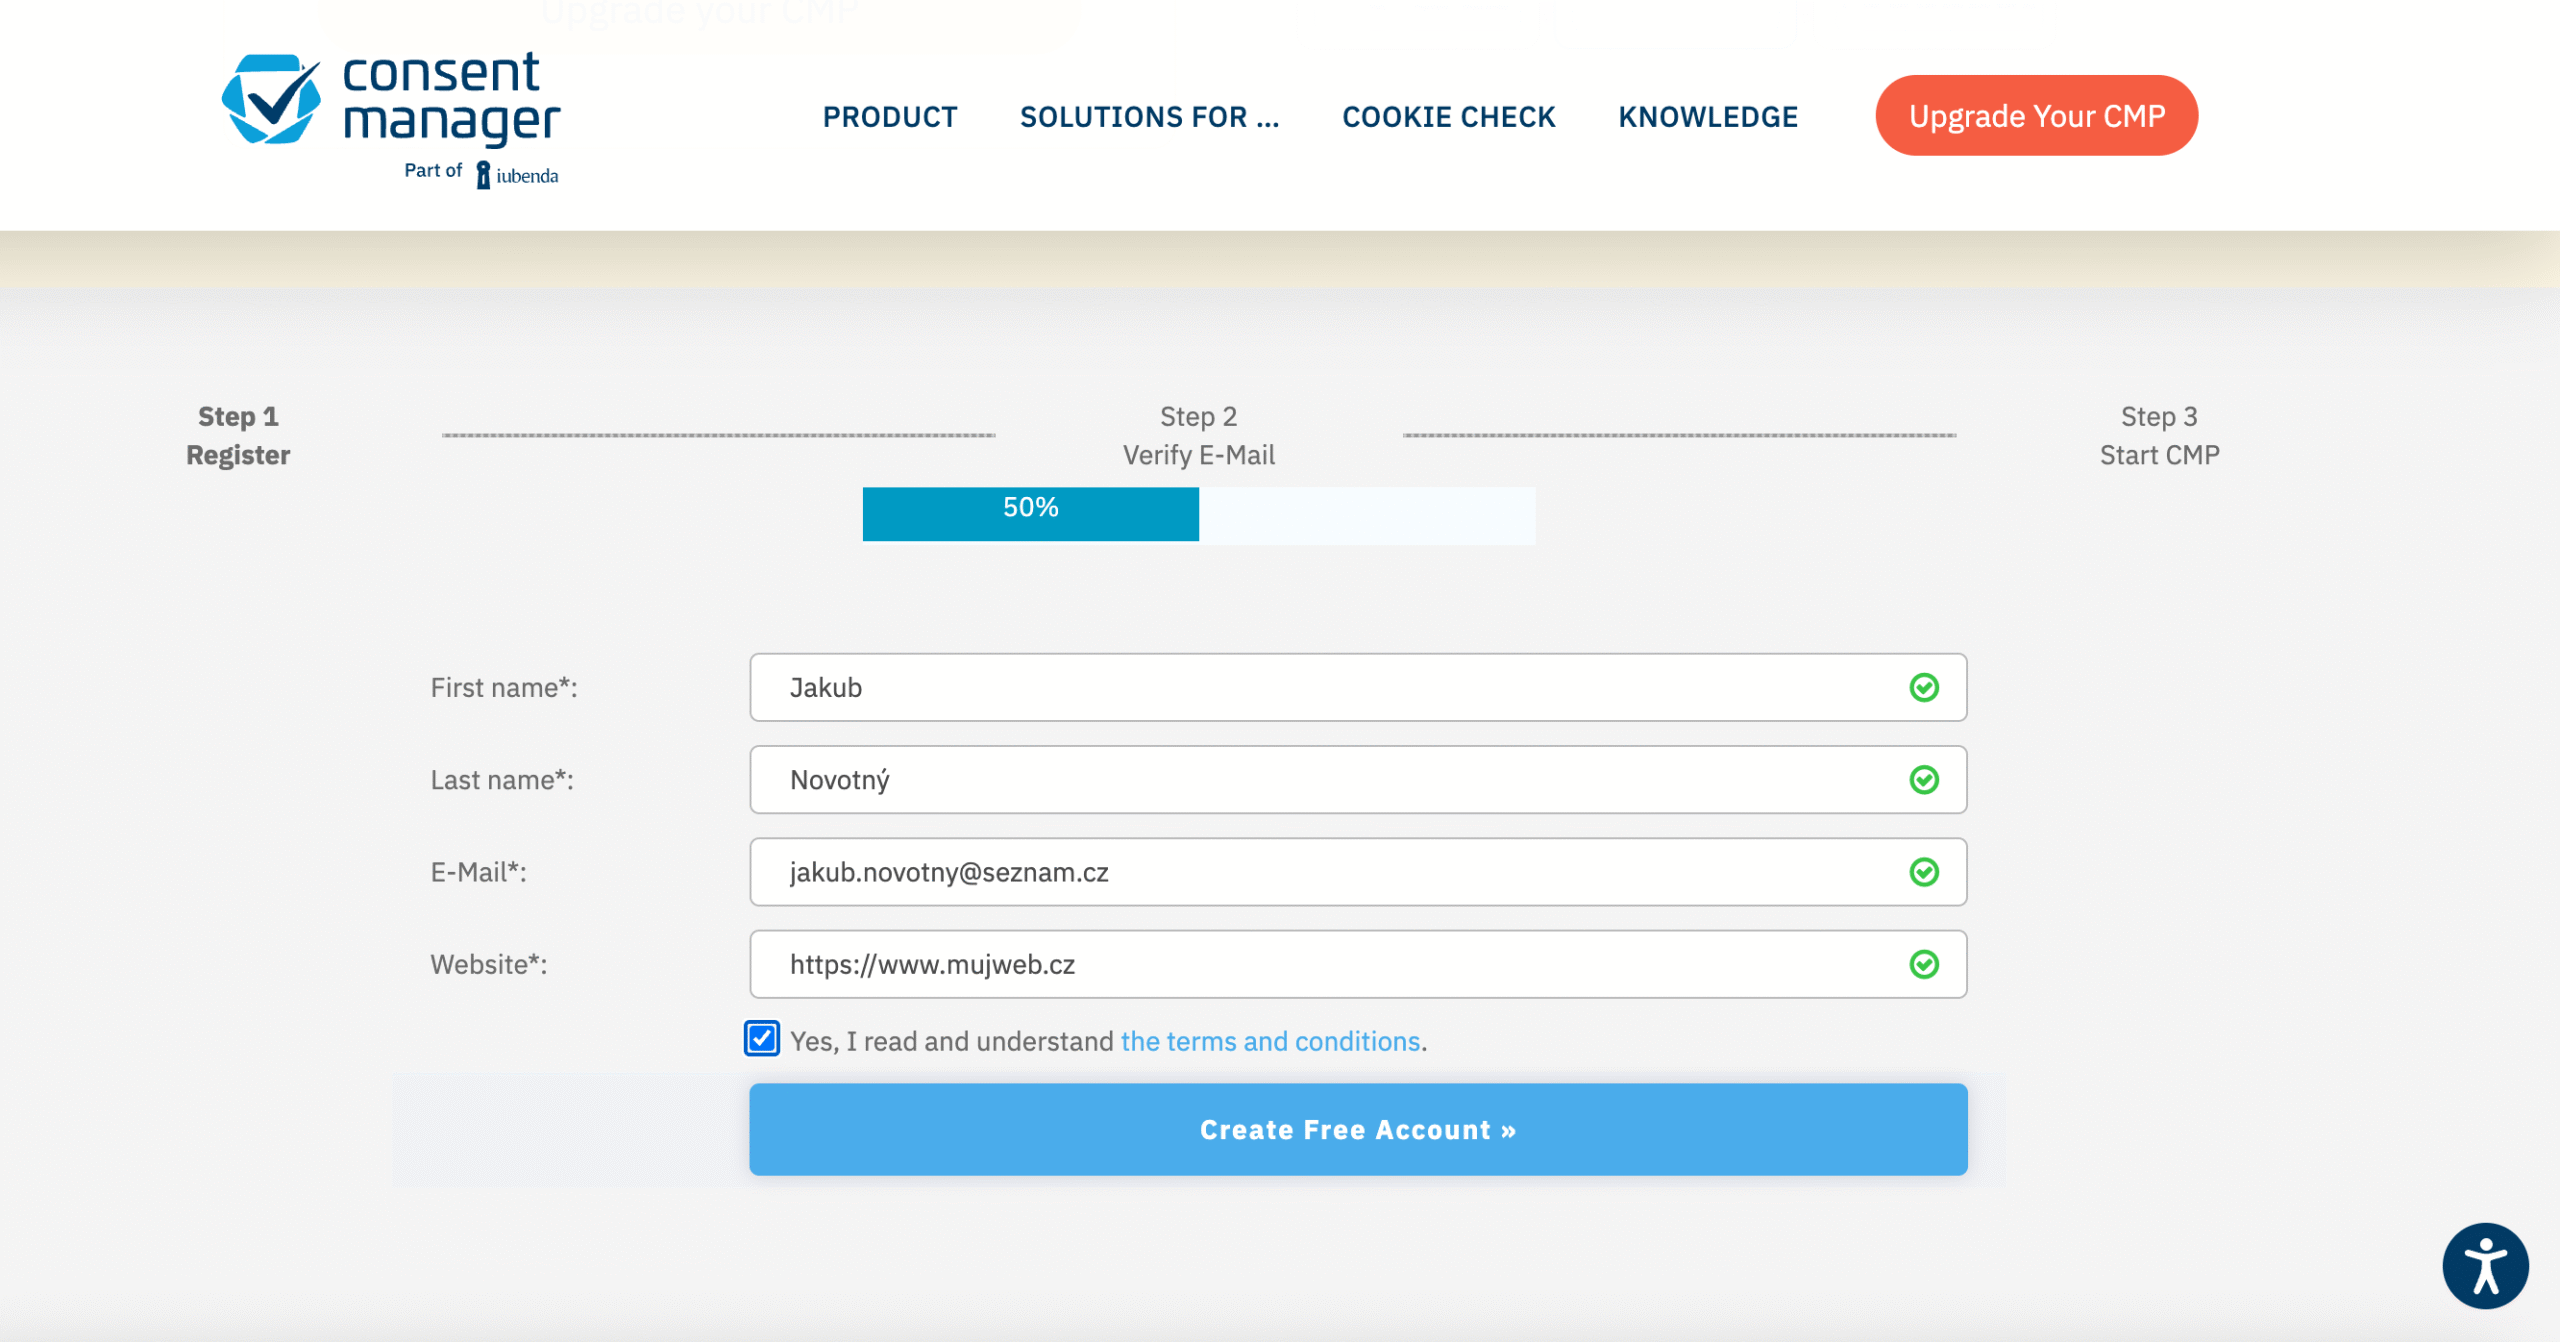Open the COOKIE CHECK menu item
Image resolution: width=2560 pixels, height=1342 pixels.
[1448, 117]
